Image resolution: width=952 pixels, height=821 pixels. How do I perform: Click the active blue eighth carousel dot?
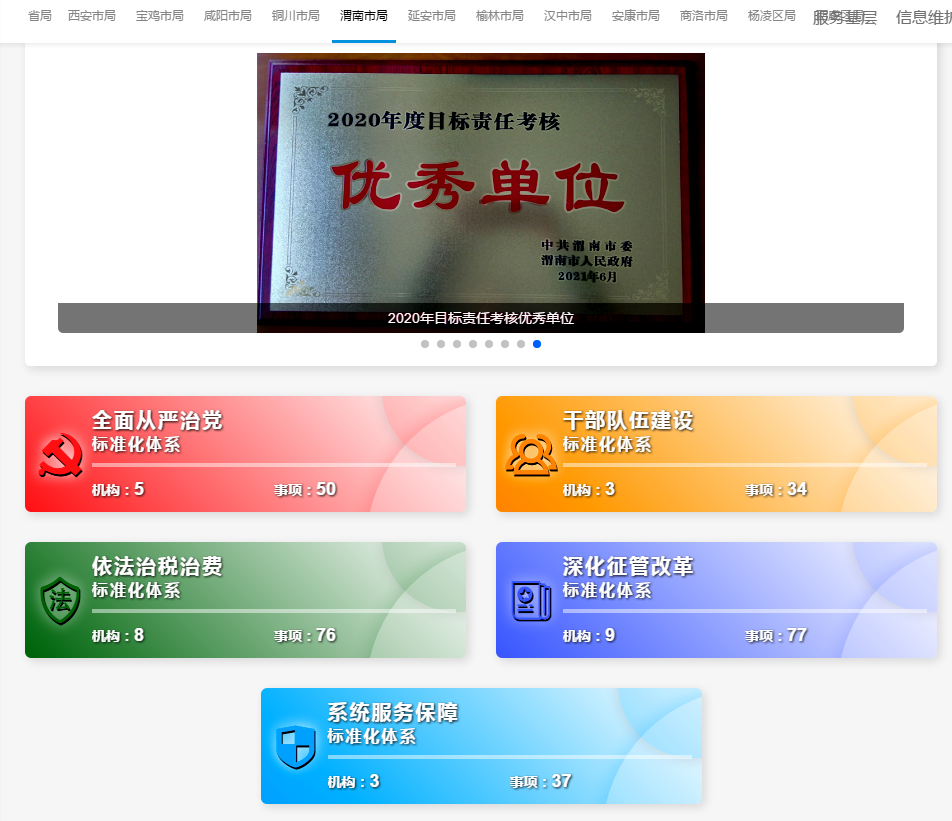coord(537,344)
